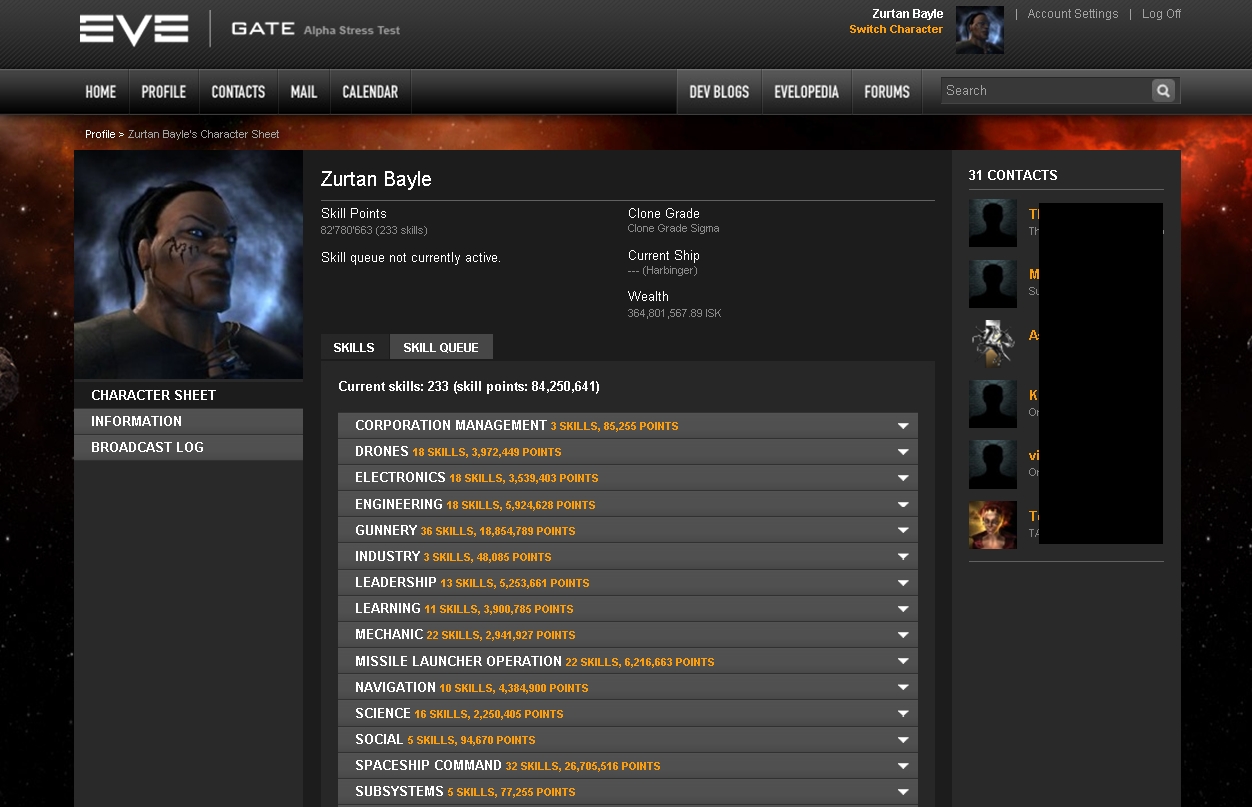Expand Gunnery skill group arrow

[903, 531]
